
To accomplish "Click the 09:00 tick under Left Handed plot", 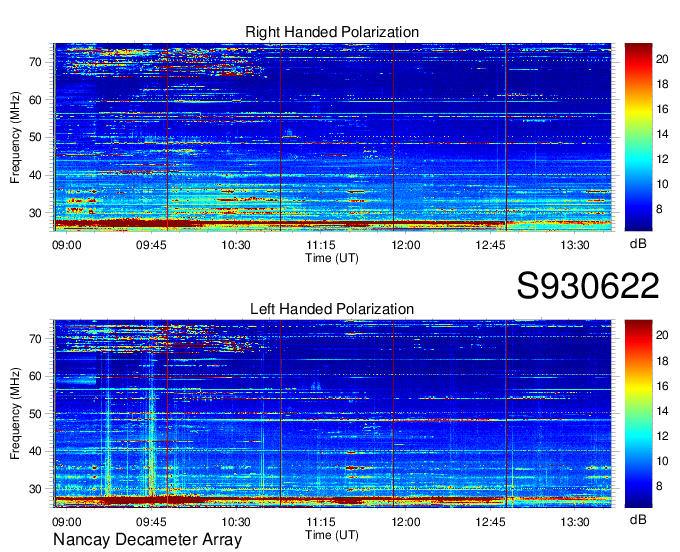I will tap(67, 522).
